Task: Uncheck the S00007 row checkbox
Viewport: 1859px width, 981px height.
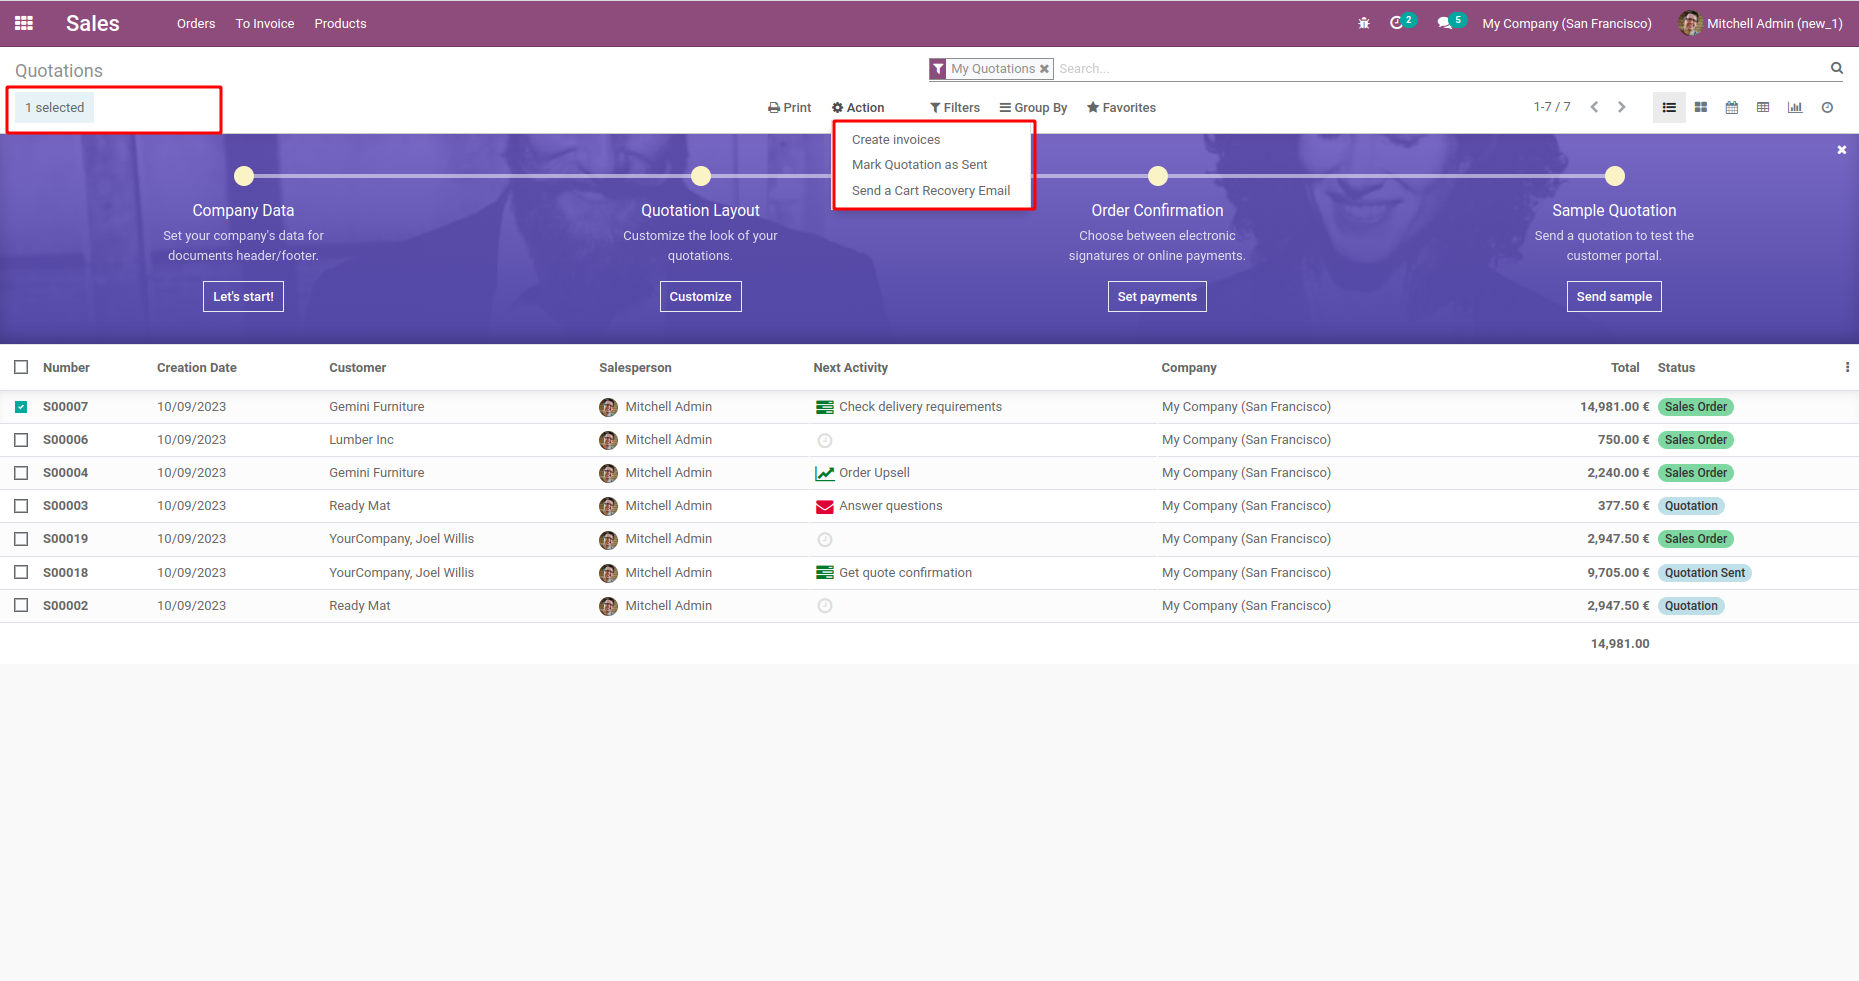Action: click(21, 407)
